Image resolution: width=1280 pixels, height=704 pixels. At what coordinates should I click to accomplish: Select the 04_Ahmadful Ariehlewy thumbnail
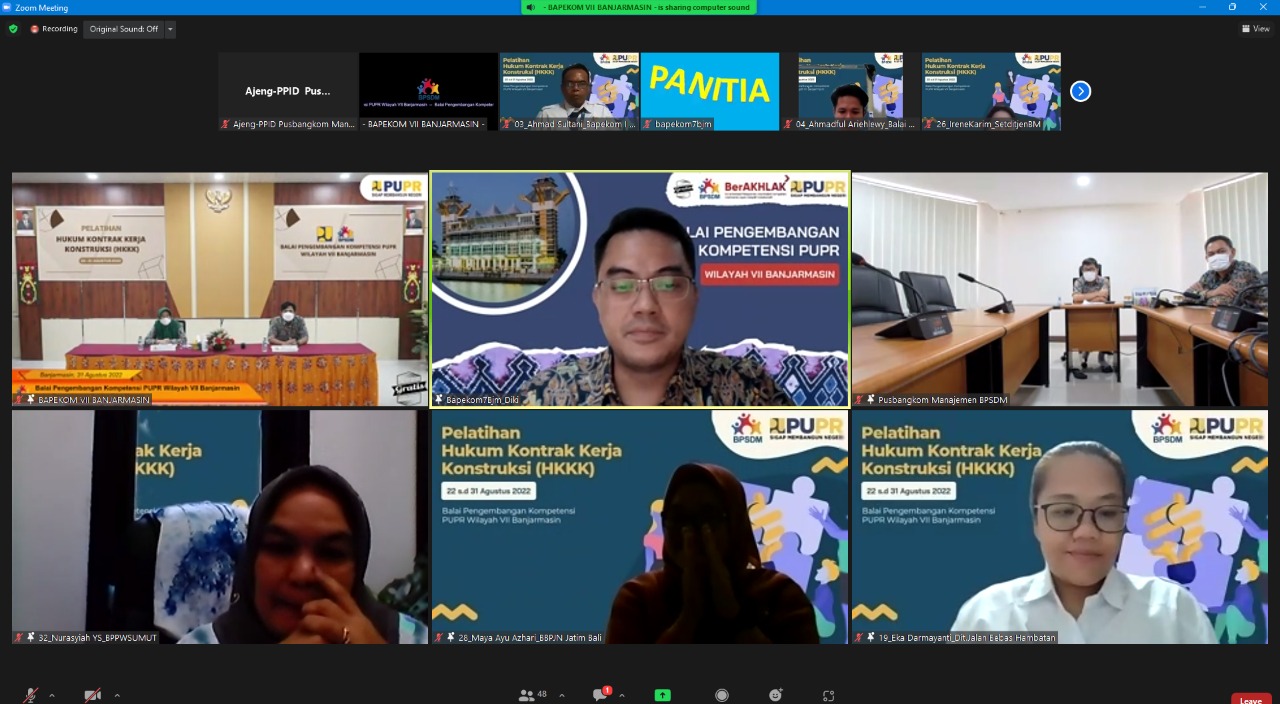[851, 91]
